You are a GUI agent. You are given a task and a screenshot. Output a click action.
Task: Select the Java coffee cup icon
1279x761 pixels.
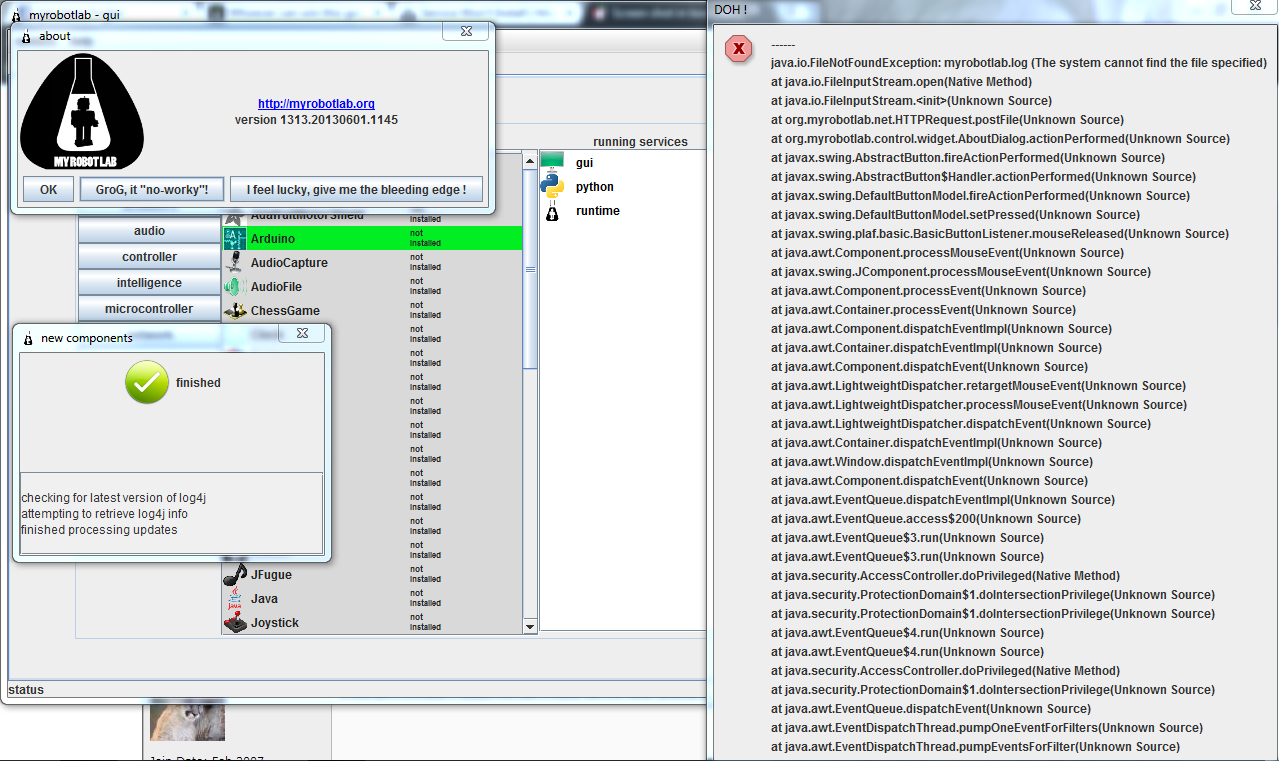(x=234, y=599)
